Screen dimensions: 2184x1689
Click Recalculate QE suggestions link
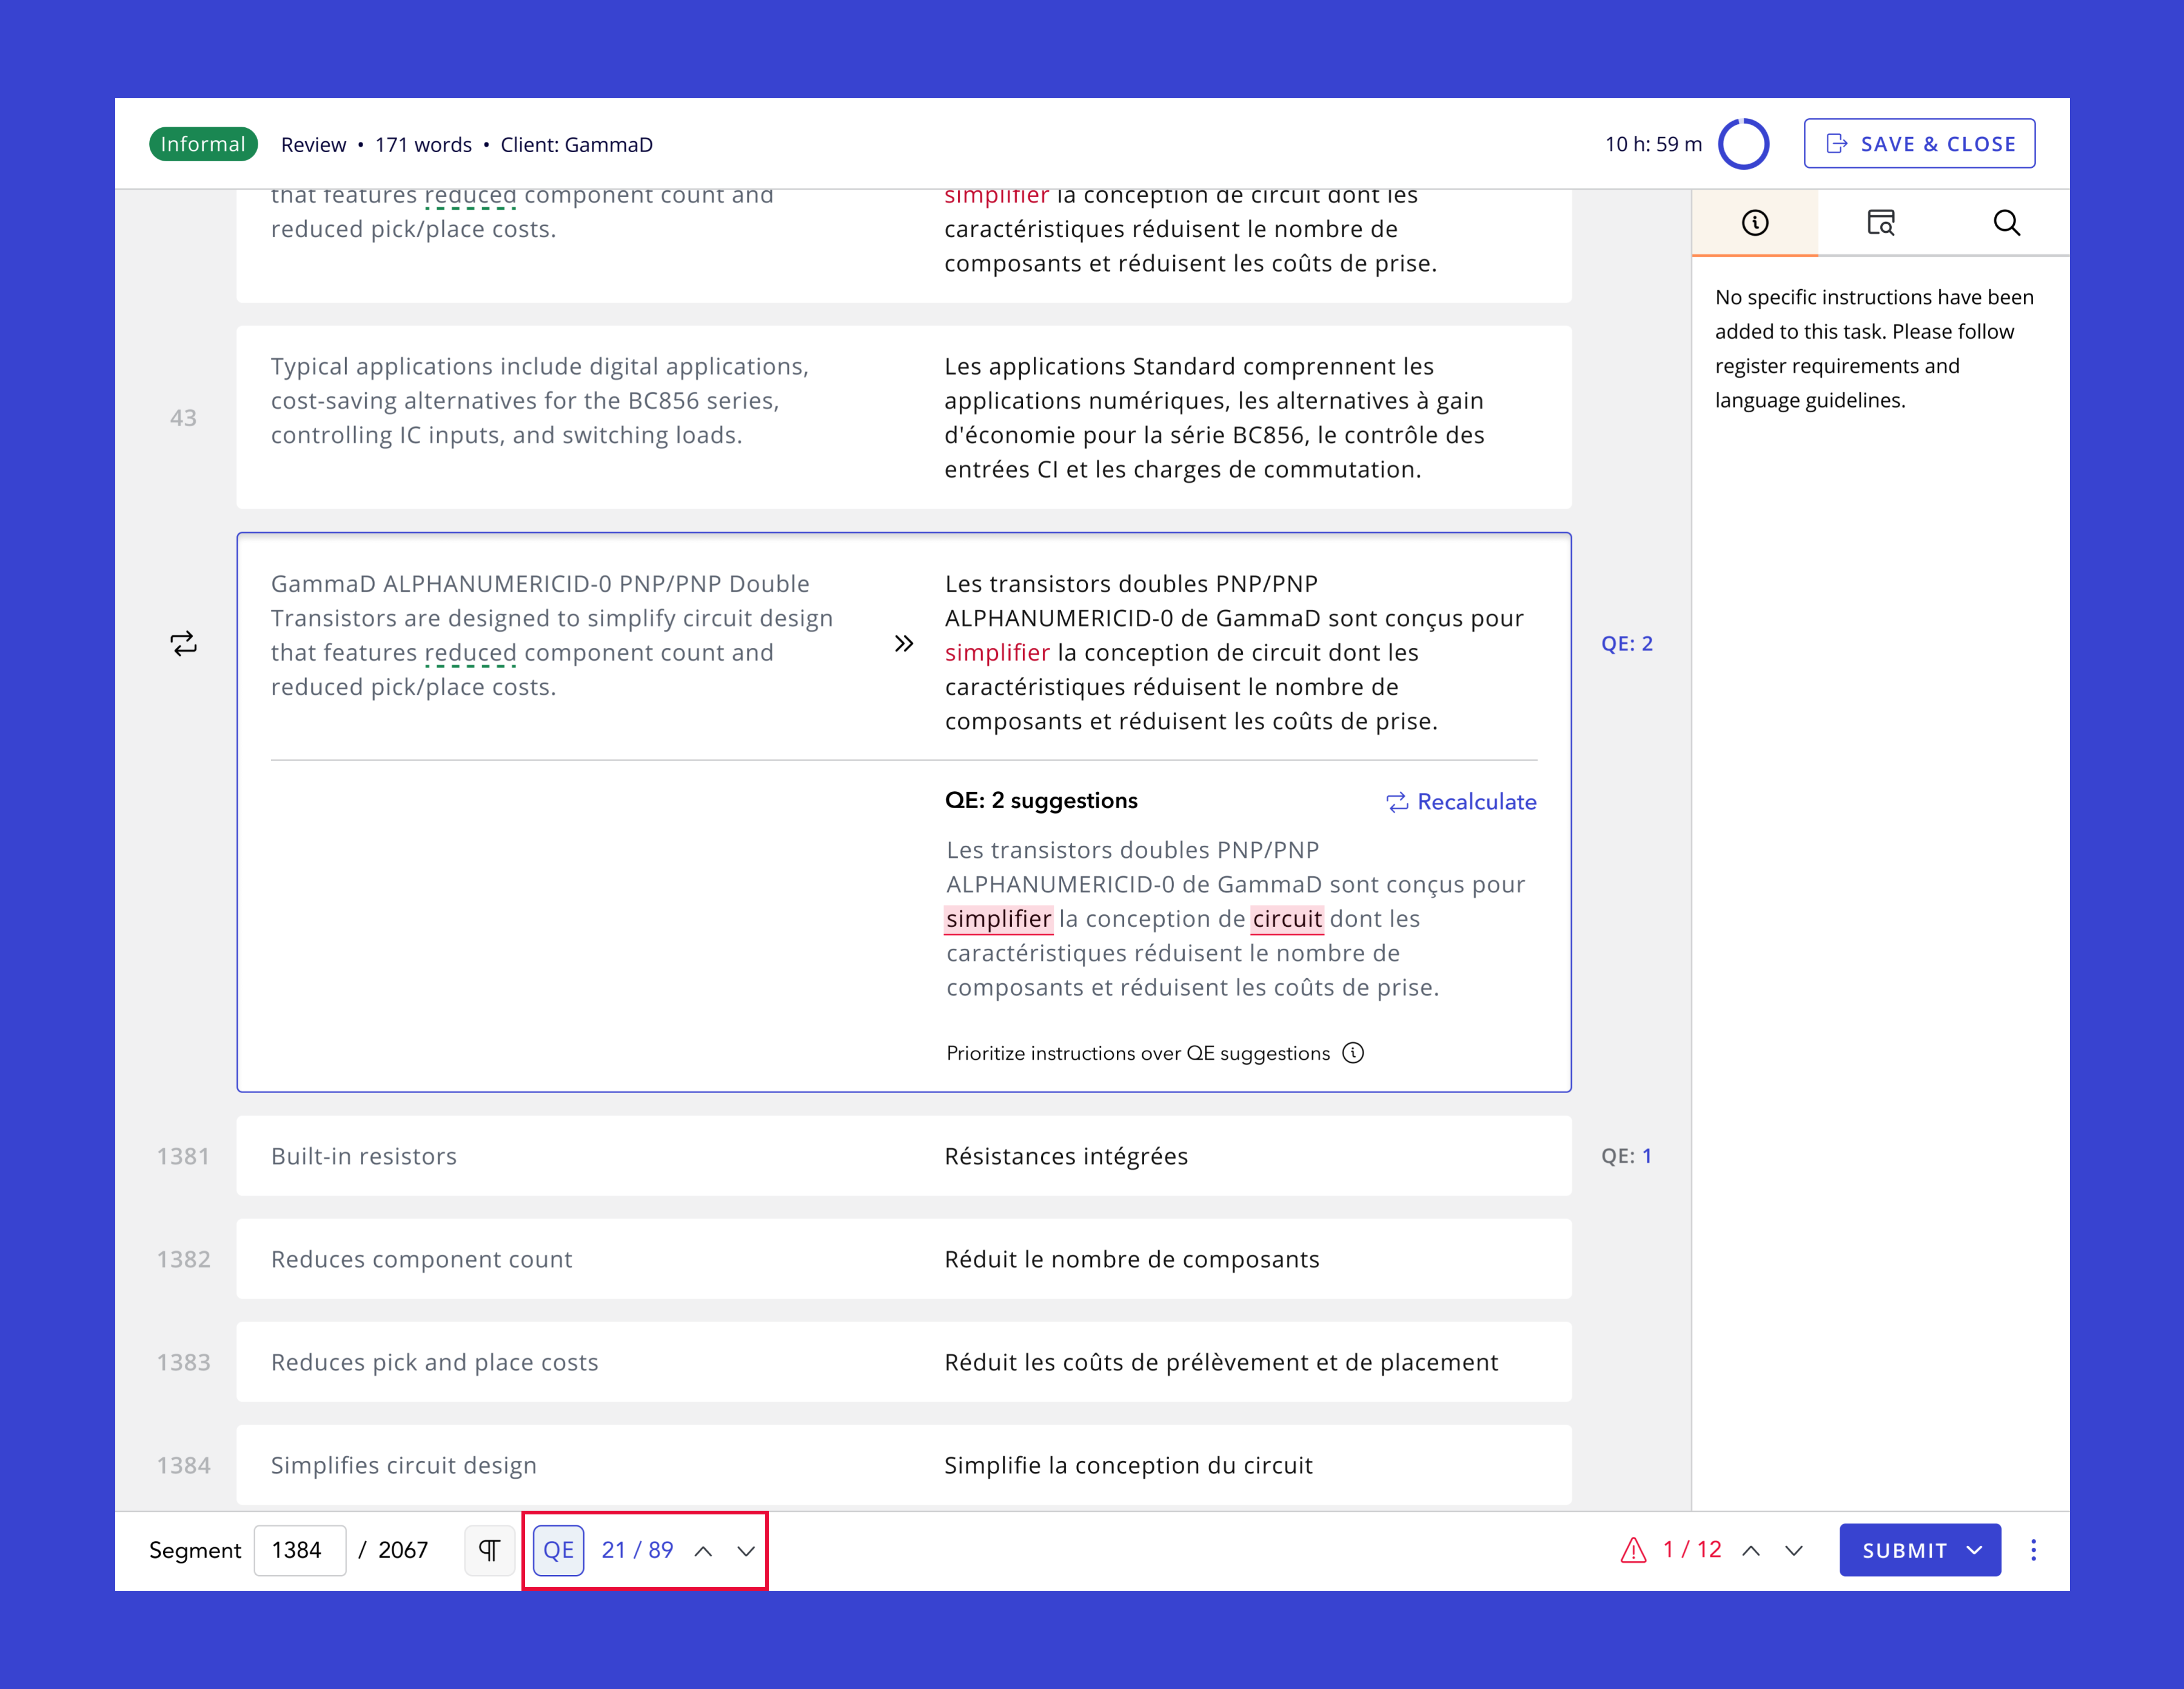(1461, 802)
